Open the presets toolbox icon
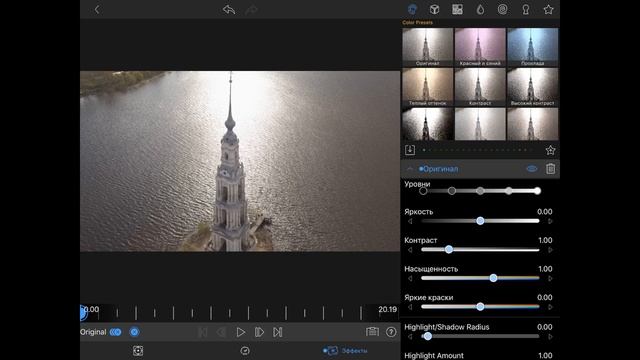The width and height of the screenshot is (640, 360). (x=372, y=332)
